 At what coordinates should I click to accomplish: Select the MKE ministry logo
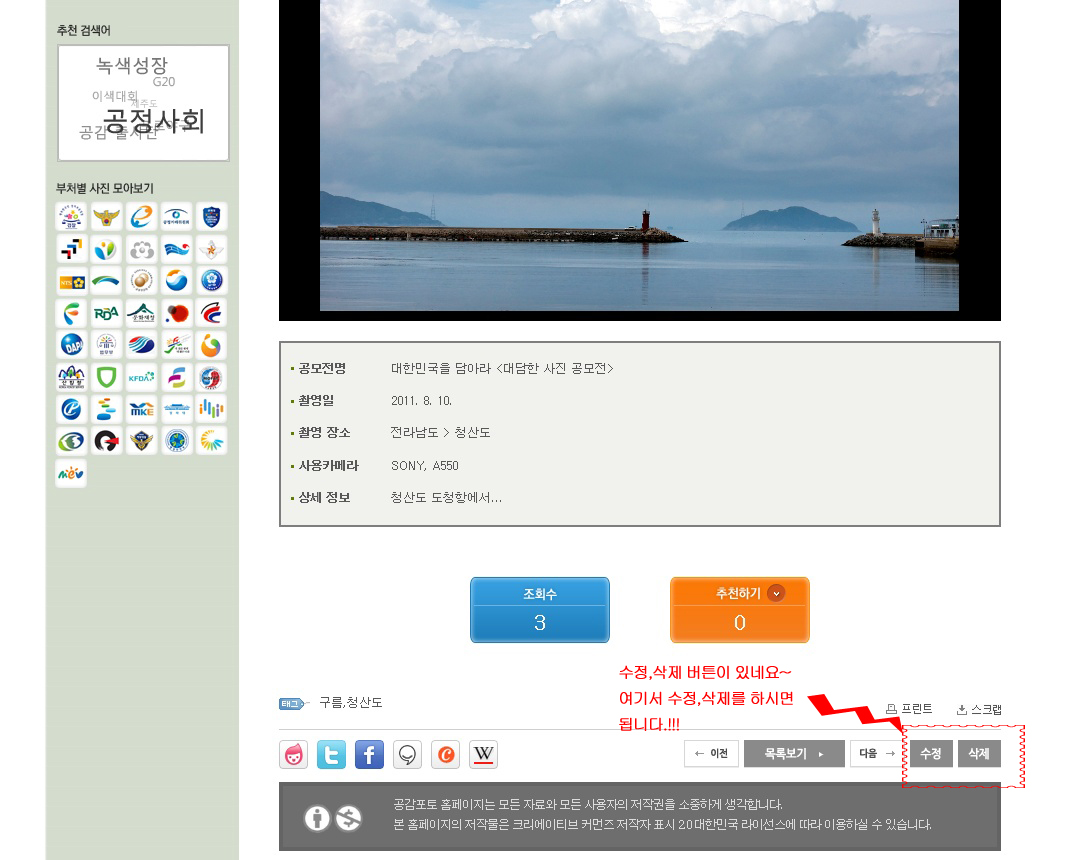point(141,409)
